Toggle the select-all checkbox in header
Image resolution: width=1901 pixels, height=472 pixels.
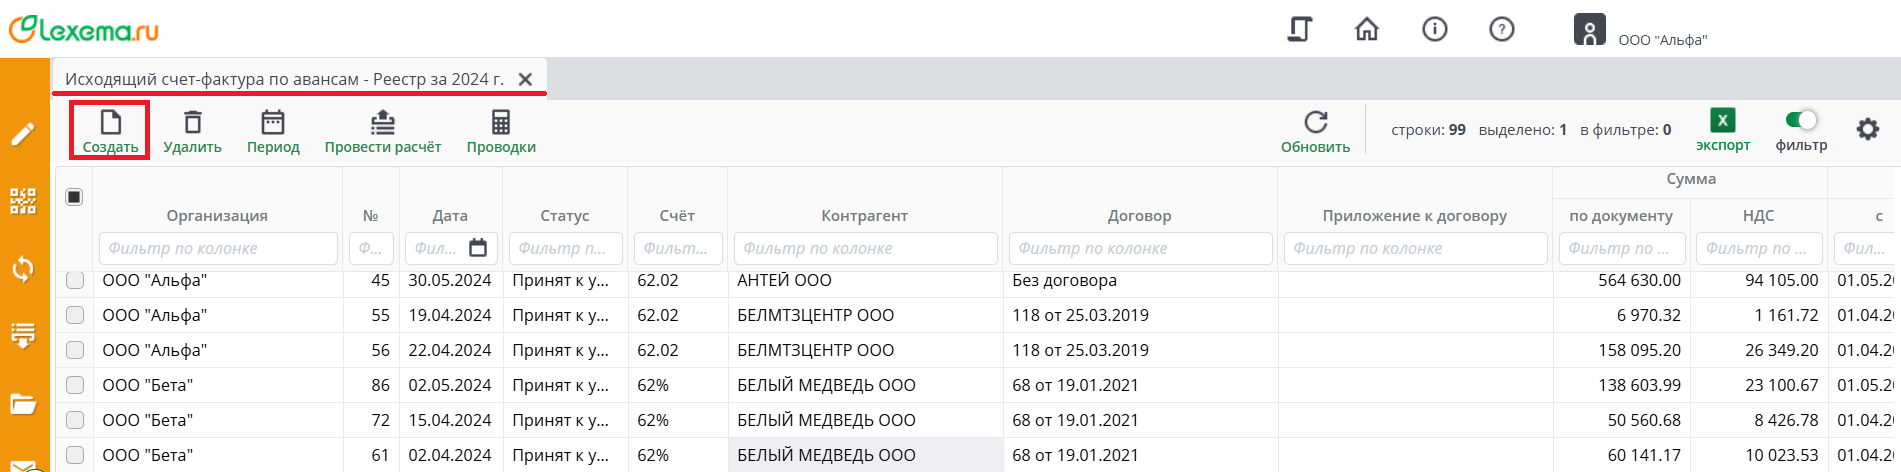click(74, 197)
